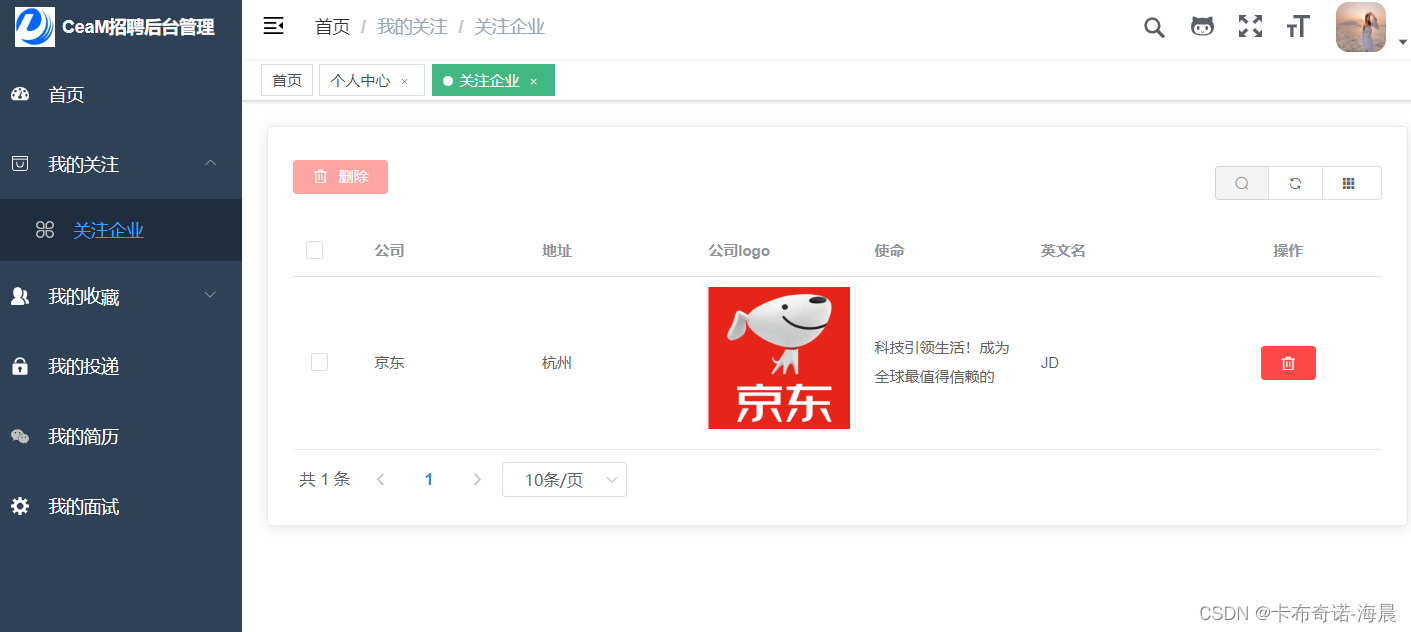Click the gear icon beside 我的面试
This screenshot has width=1411, height=632.
click(x=20, y=506)
